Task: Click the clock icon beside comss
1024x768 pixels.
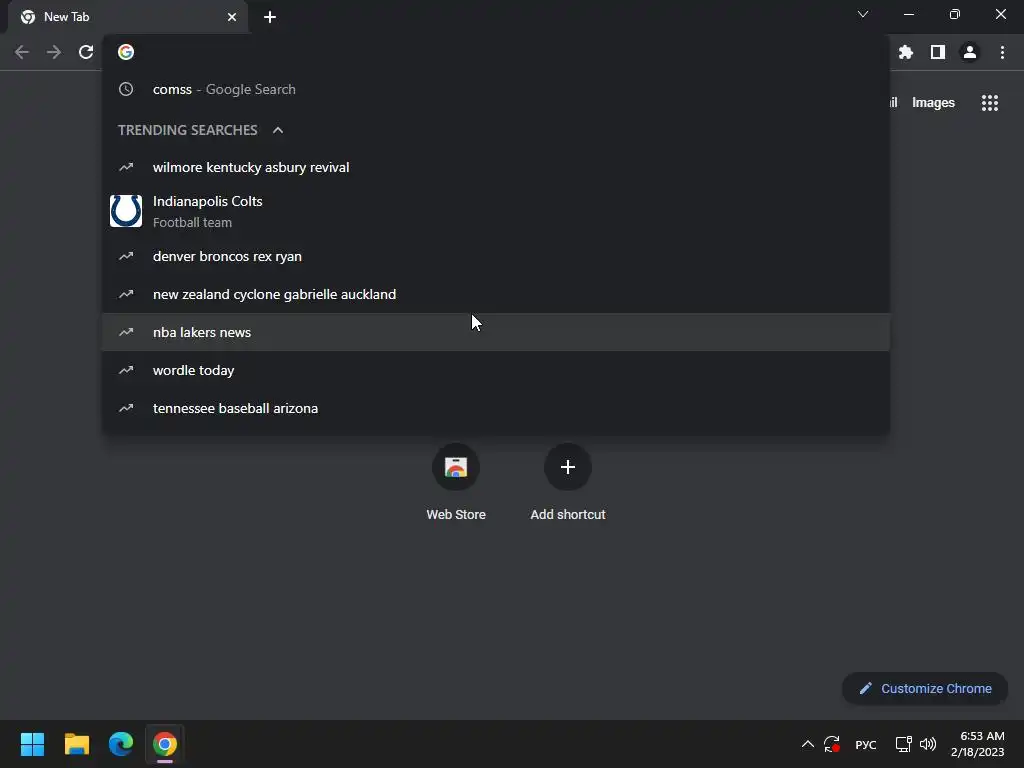Action: 126,89
